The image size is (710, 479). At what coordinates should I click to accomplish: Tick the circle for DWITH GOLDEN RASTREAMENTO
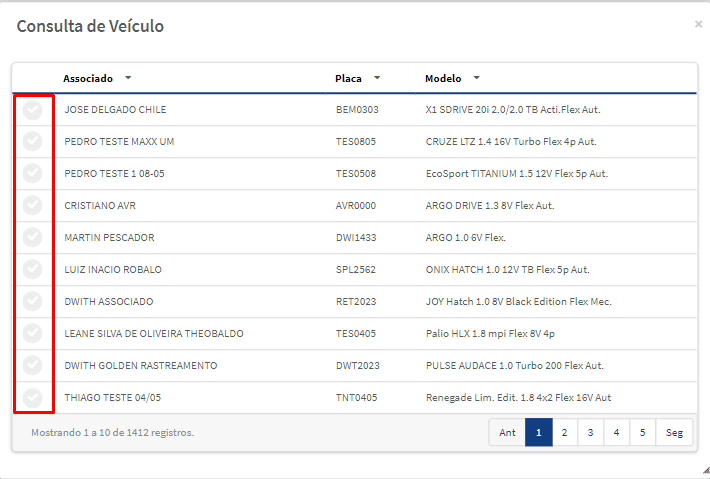[x=33, y=365]
